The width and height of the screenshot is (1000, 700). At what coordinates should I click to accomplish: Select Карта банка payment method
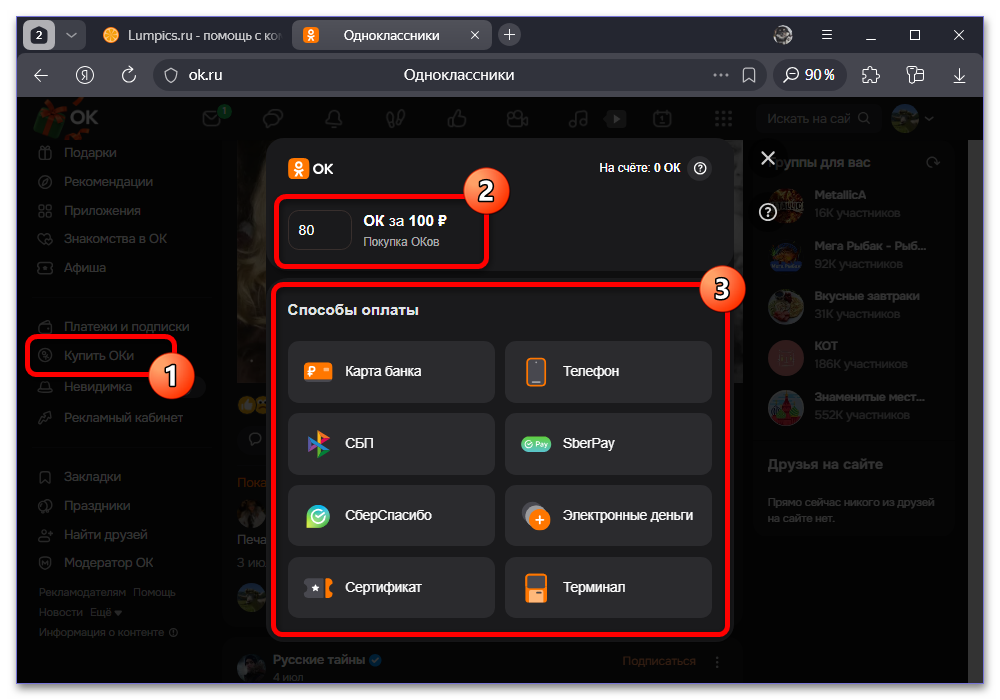(x=391, y=371)
